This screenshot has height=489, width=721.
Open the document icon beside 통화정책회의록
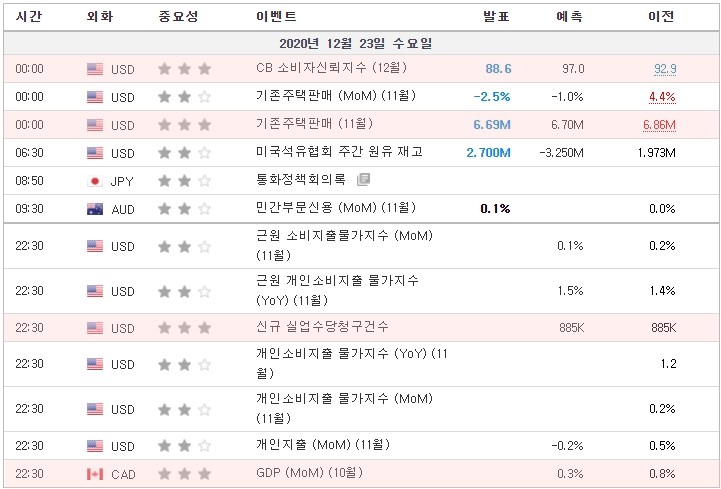[363, 179]
